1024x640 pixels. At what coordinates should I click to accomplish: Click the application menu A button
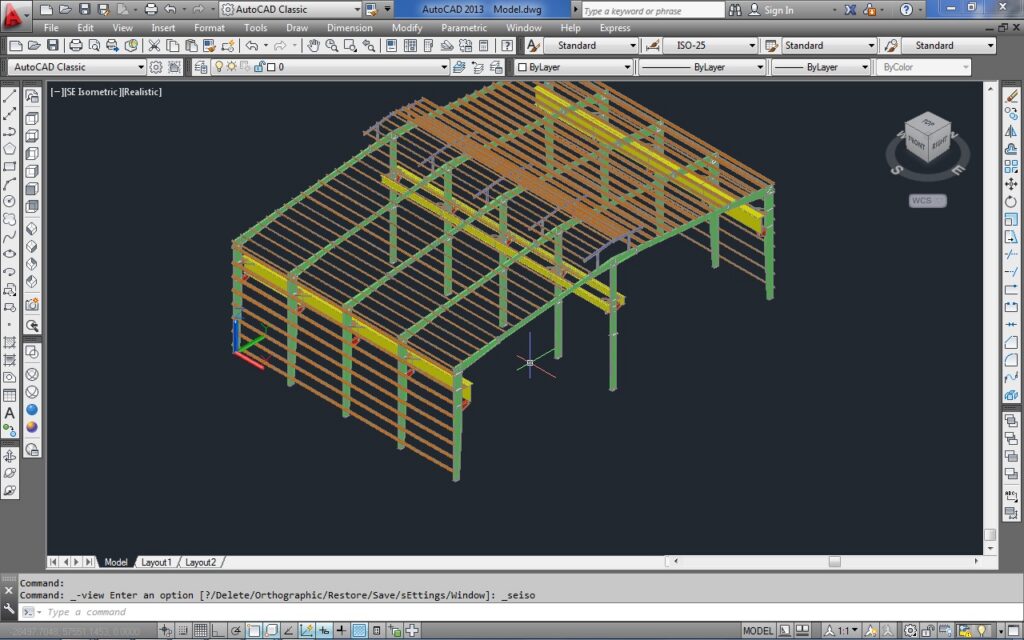click(14, 14)
